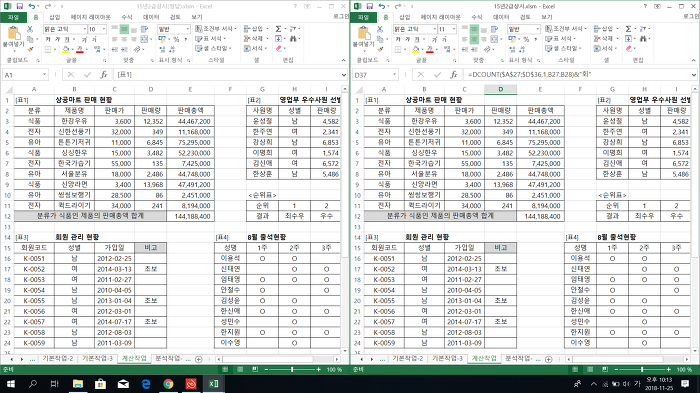Click Comma style icon in right window
Viewport: 700px width, 393px height.
tap(535, 39)
